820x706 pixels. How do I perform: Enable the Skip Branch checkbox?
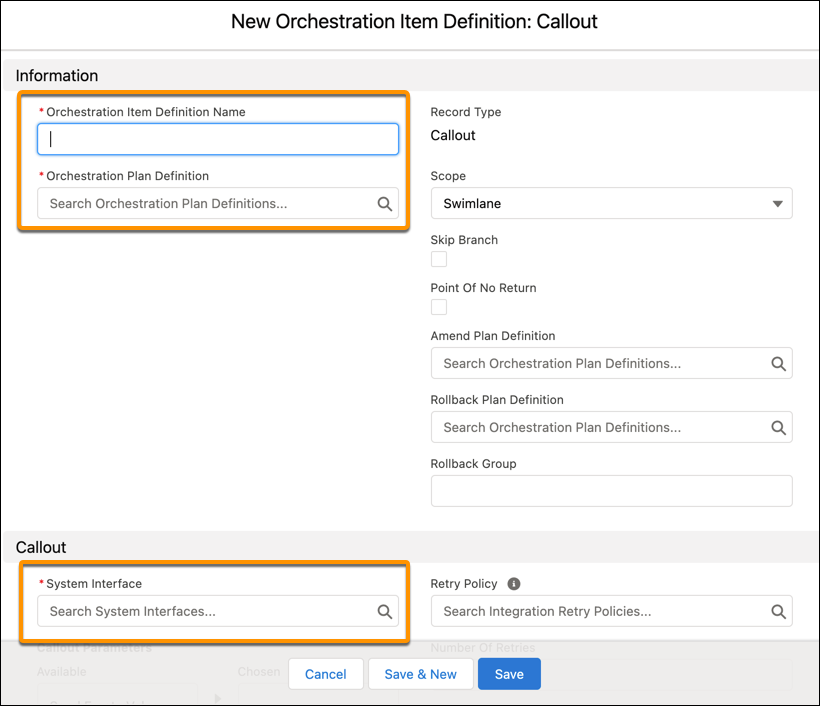click(x=438, y=259)
